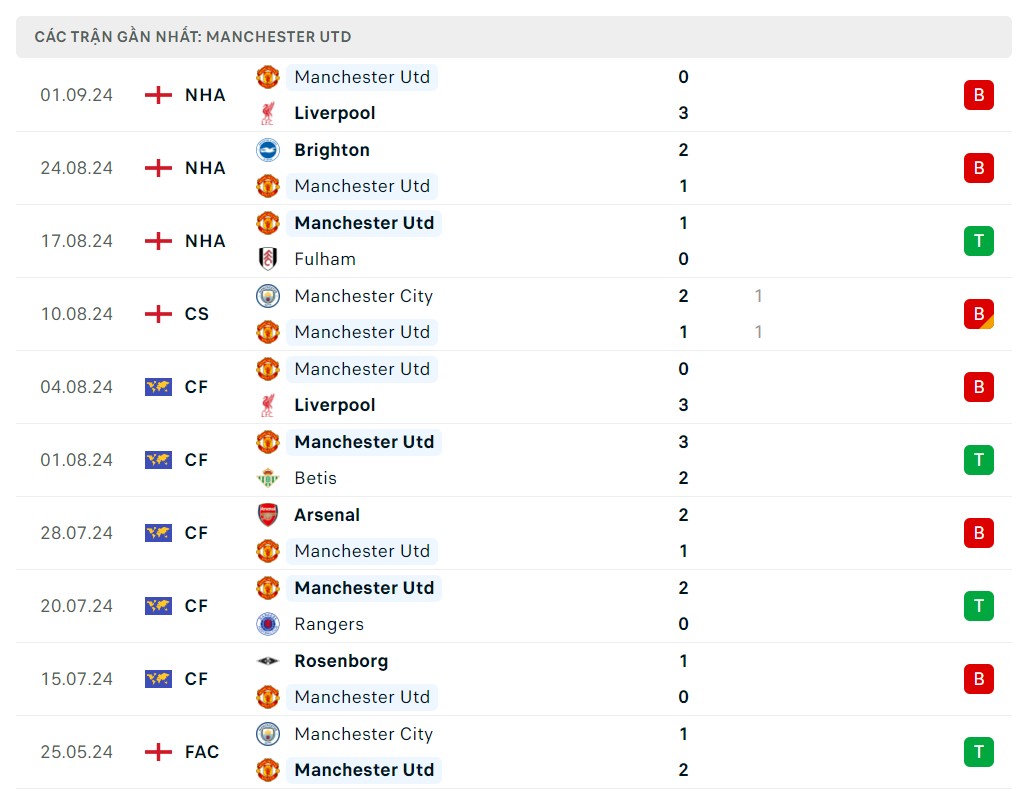Screen dimensions: 1027x792
Task: Click the Fulham club crest
Action: 267,259
